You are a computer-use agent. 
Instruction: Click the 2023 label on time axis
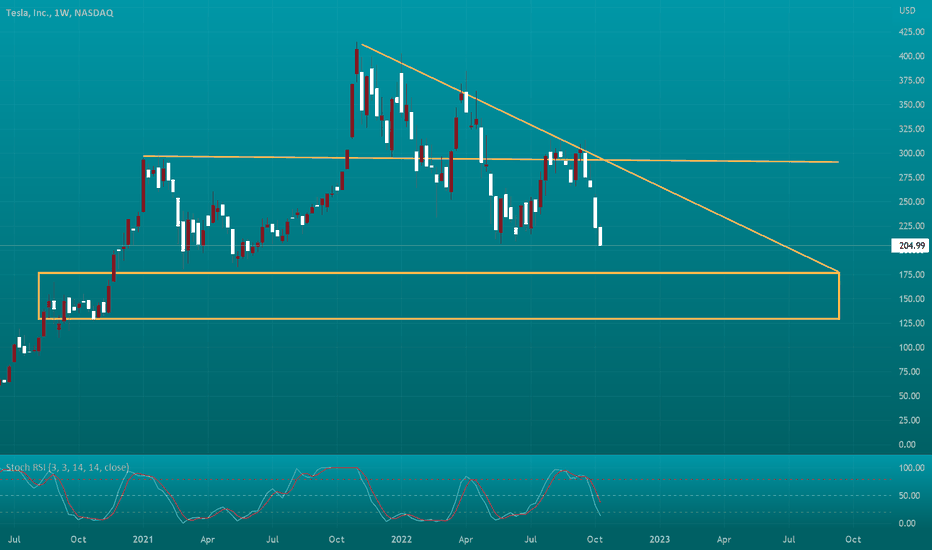660,539
